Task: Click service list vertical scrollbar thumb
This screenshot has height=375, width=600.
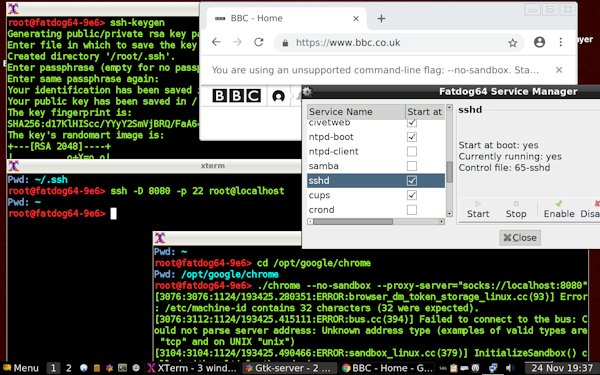Action: [x=450, y=172]
